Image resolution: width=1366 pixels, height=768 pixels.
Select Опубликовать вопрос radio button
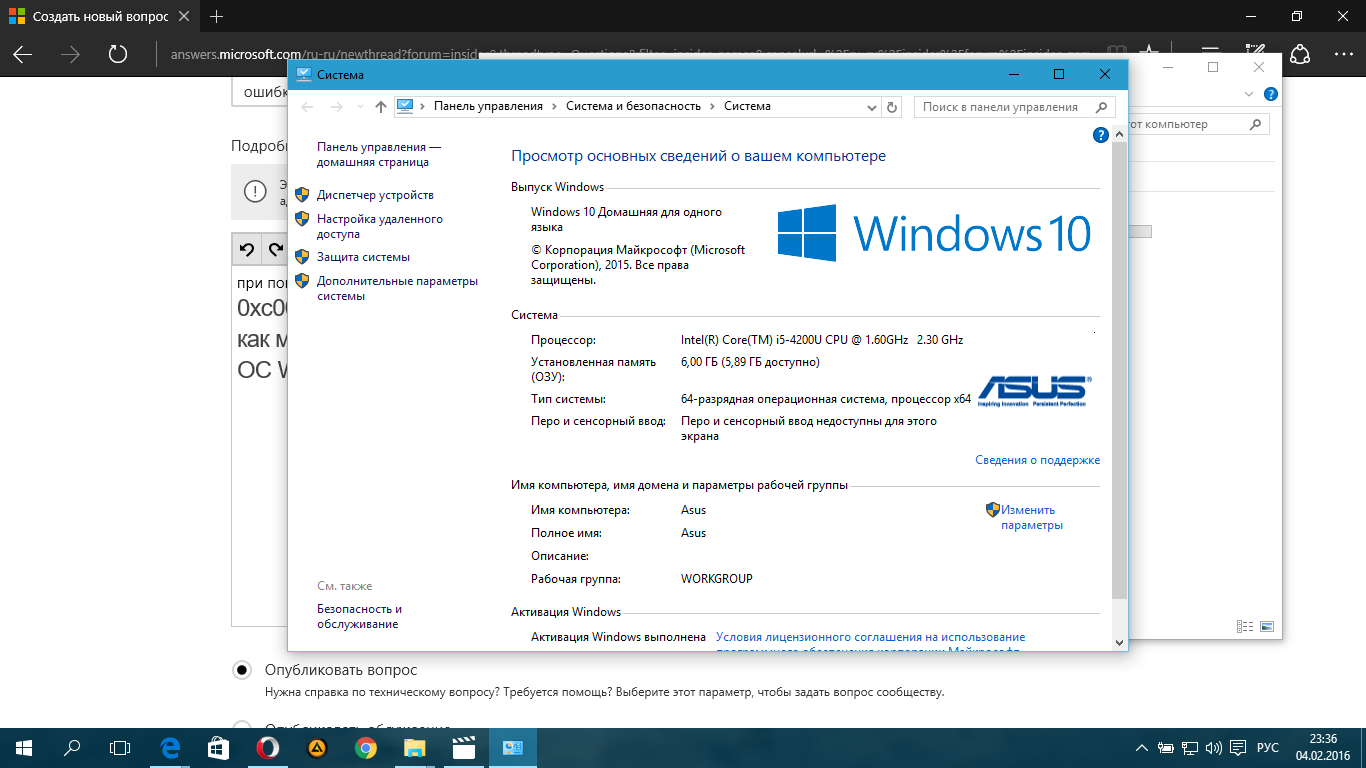[241, 669]
